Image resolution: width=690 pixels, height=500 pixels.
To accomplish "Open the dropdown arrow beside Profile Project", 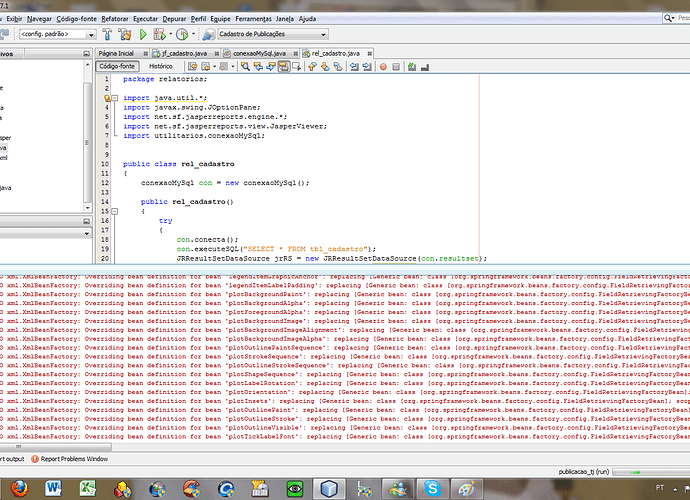I will point(193,34).
